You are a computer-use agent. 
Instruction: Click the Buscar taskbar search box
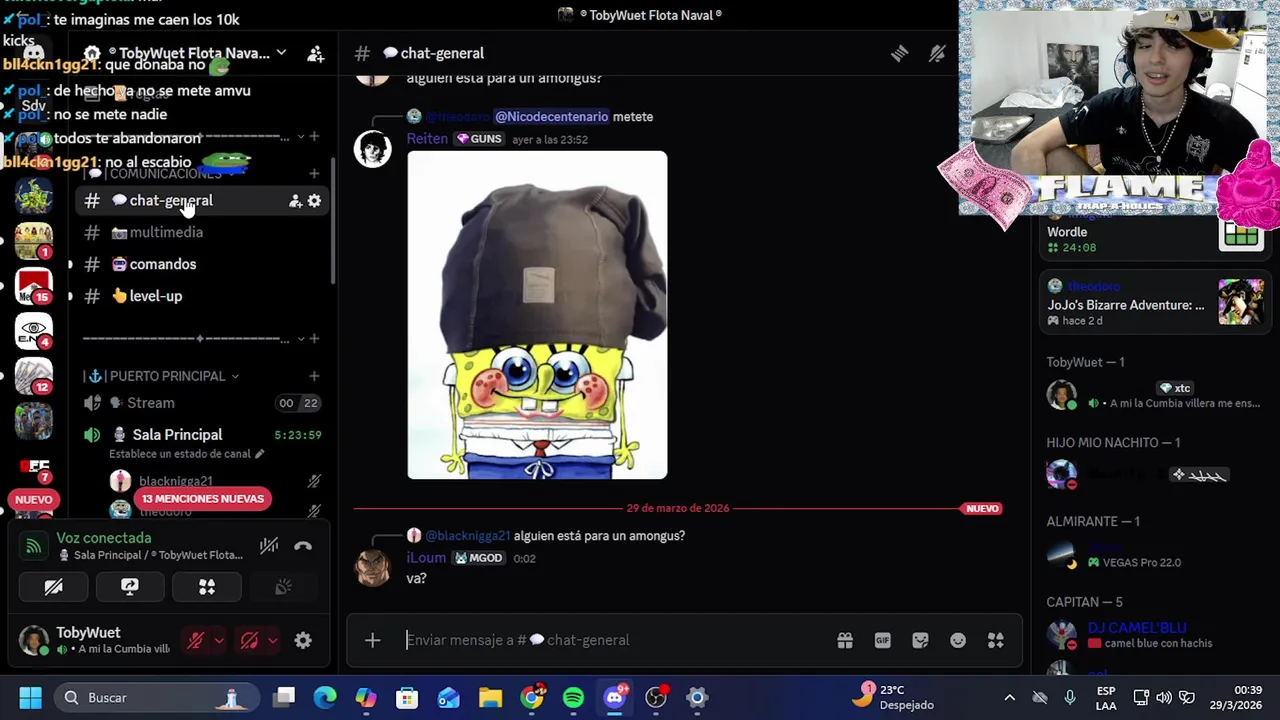(x=156, y=697)
